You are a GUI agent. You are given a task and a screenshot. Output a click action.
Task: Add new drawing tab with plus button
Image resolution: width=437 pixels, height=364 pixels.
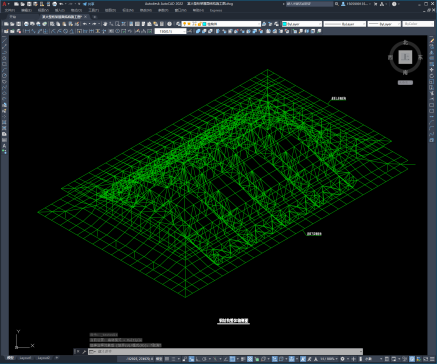point(95,17)
